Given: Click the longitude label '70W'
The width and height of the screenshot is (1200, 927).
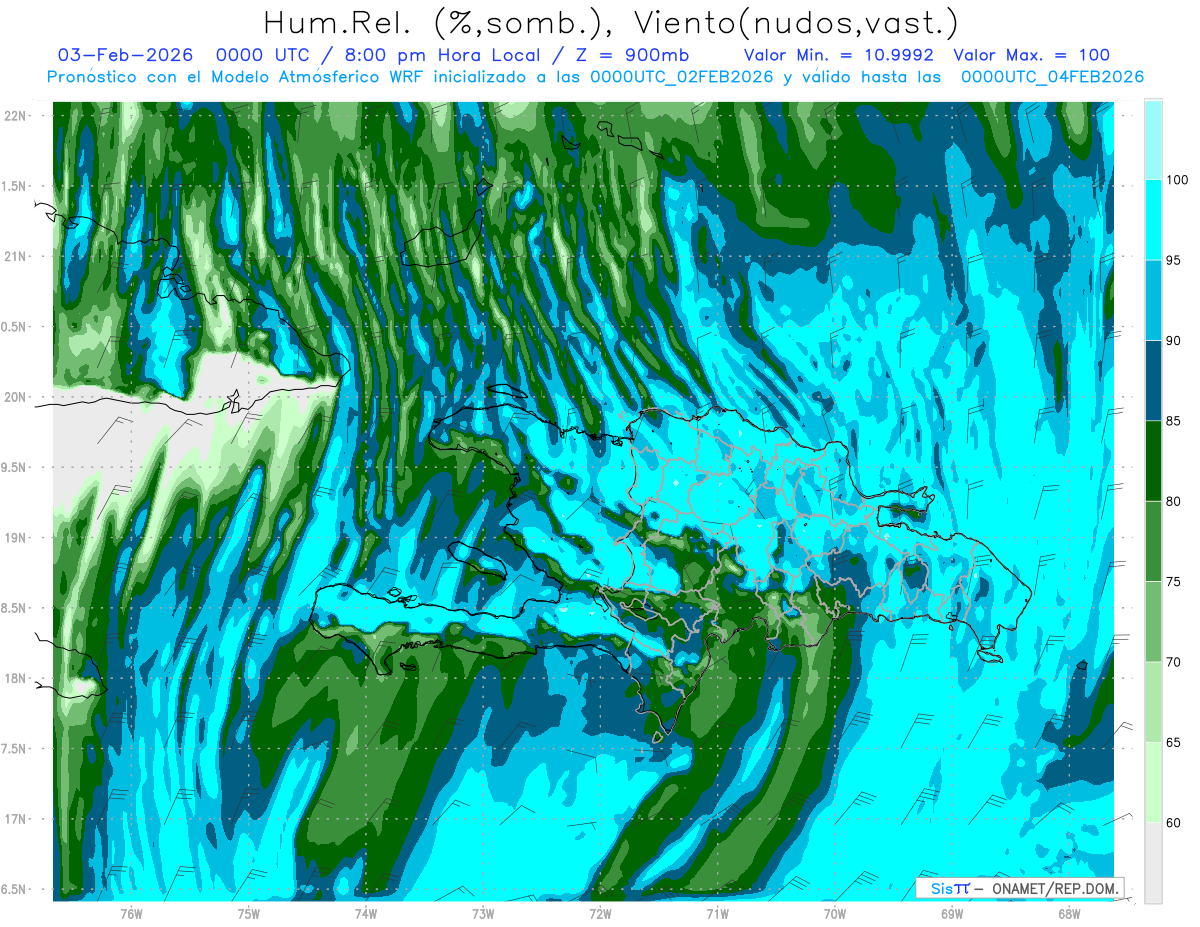Looking at the screenshot, I should pyautogui.click(x=835, y=914).
